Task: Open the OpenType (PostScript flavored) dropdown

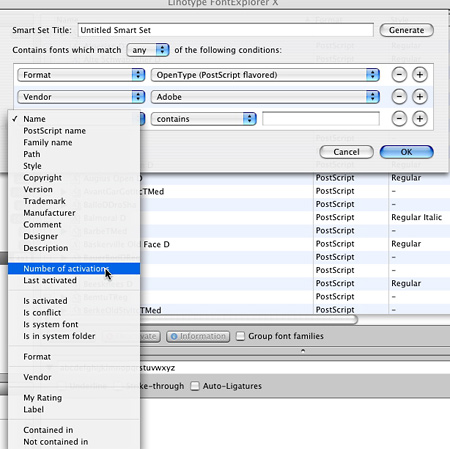Action: pyautogui.click(x=265, y=75)
